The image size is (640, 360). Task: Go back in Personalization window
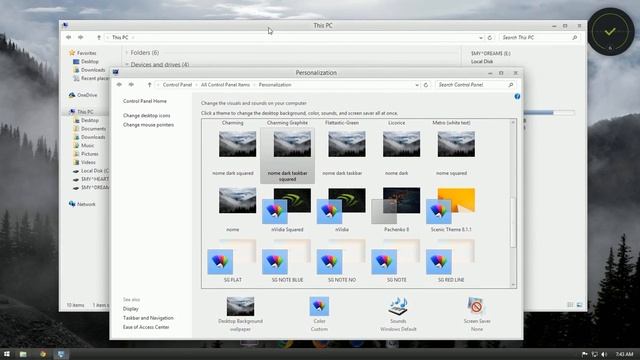(x=119, y=84)
